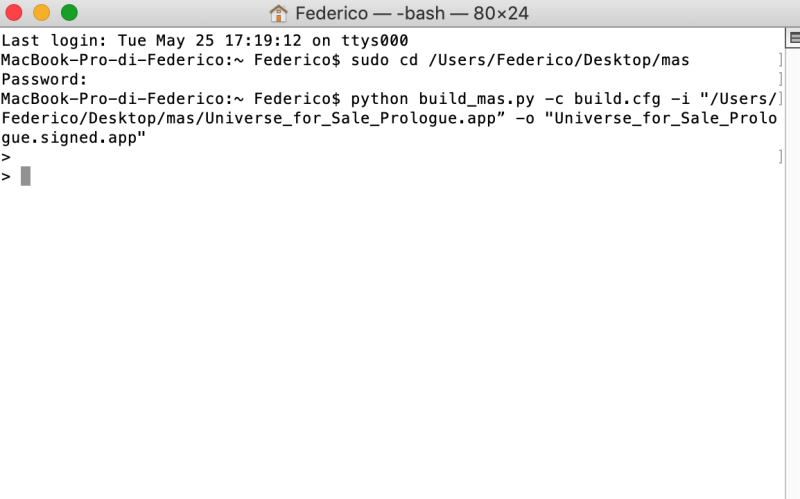Close the Terminal window with red button
The image size is (800, 499).
pyautogui.click(x=14, y=12)
